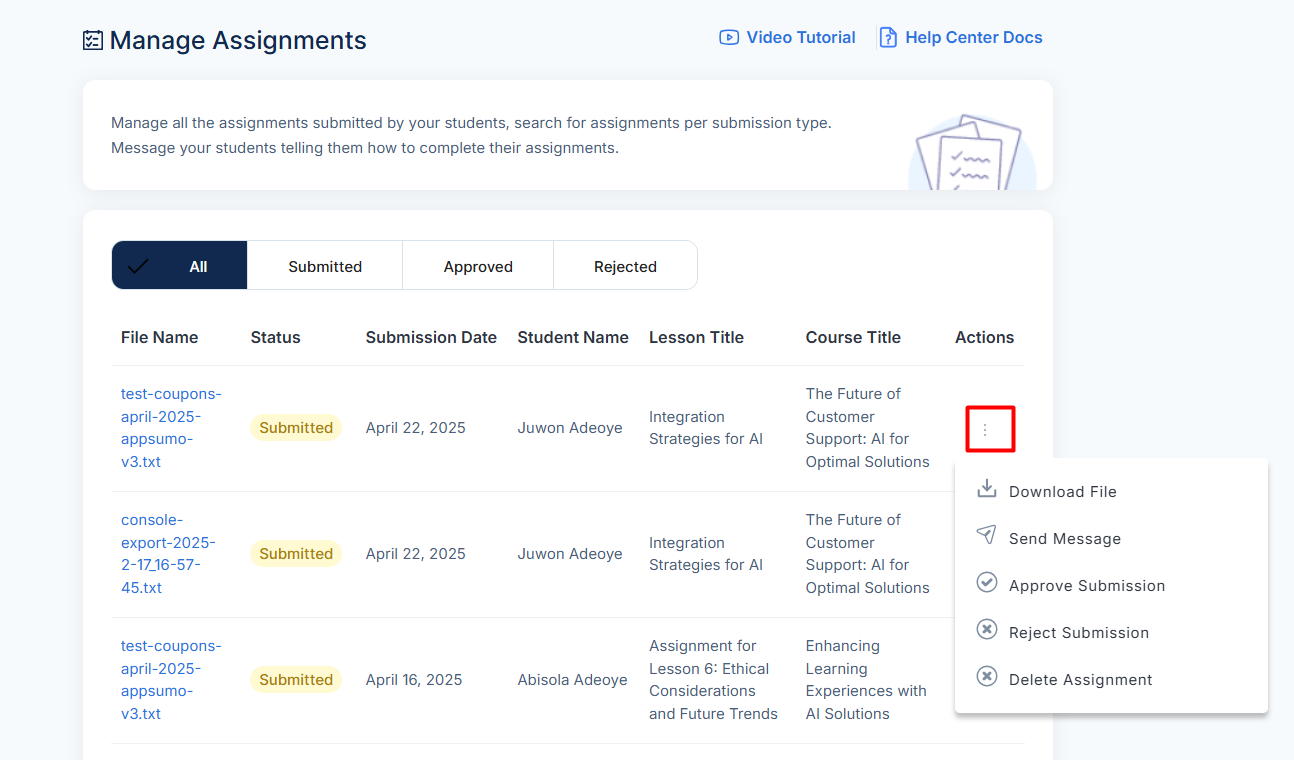Click Enhancing Learning Experiences with AI Solutions
The image size is (1294, 760).
point(866,680)
